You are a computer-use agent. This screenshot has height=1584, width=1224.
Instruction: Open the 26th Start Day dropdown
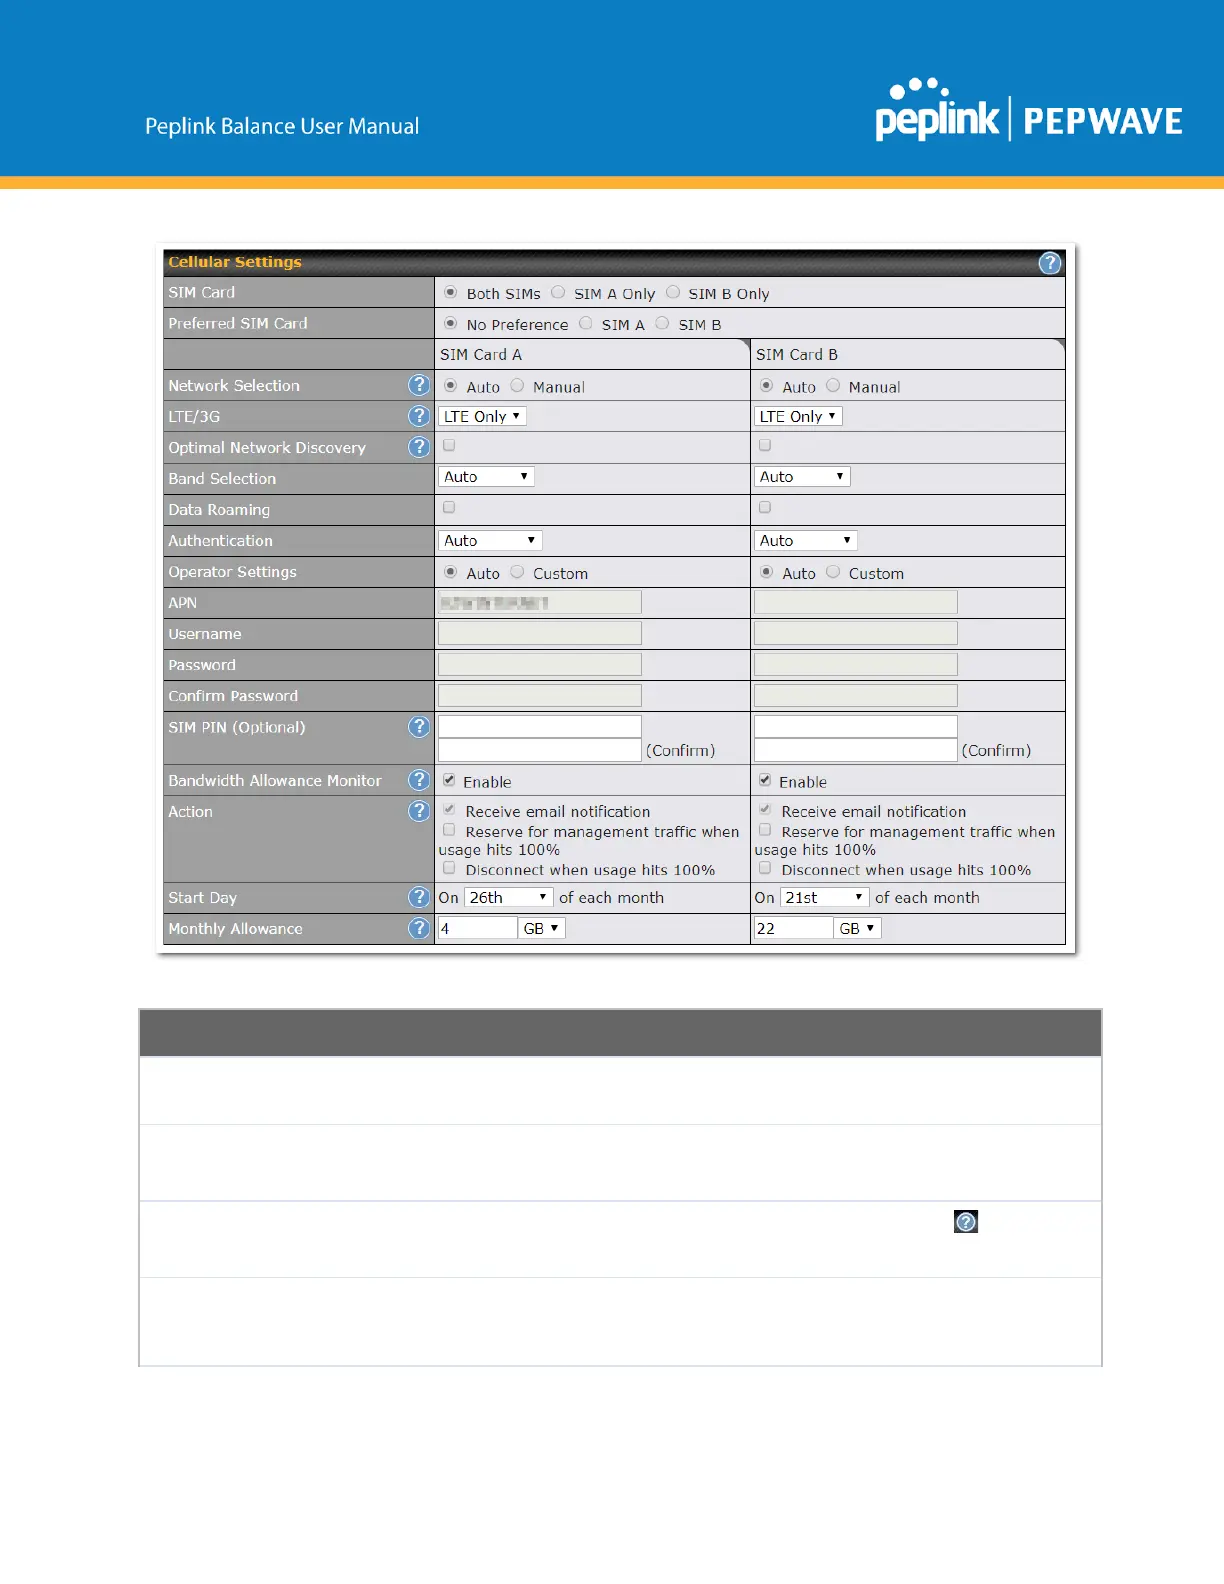click(x=508, y=898)
